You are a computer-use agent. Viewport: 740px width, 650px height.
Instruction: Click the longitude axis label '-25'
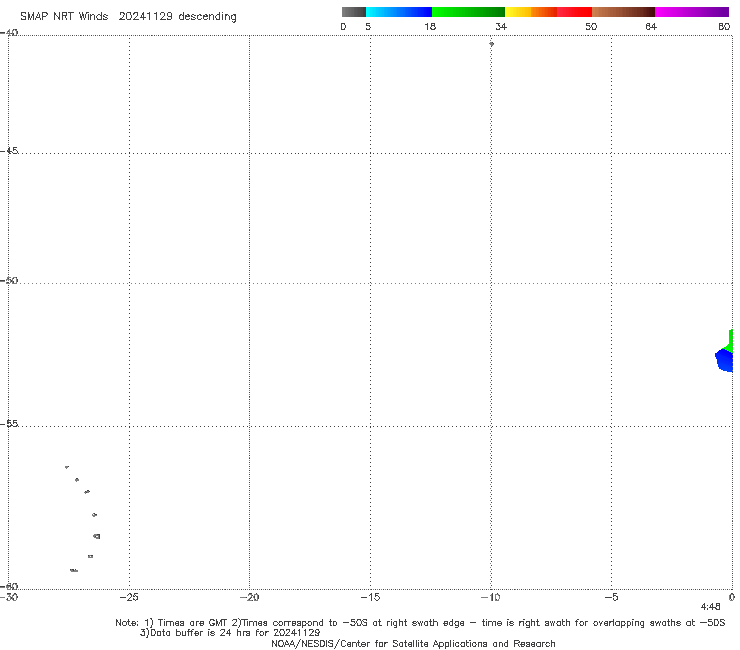(129, 597)
